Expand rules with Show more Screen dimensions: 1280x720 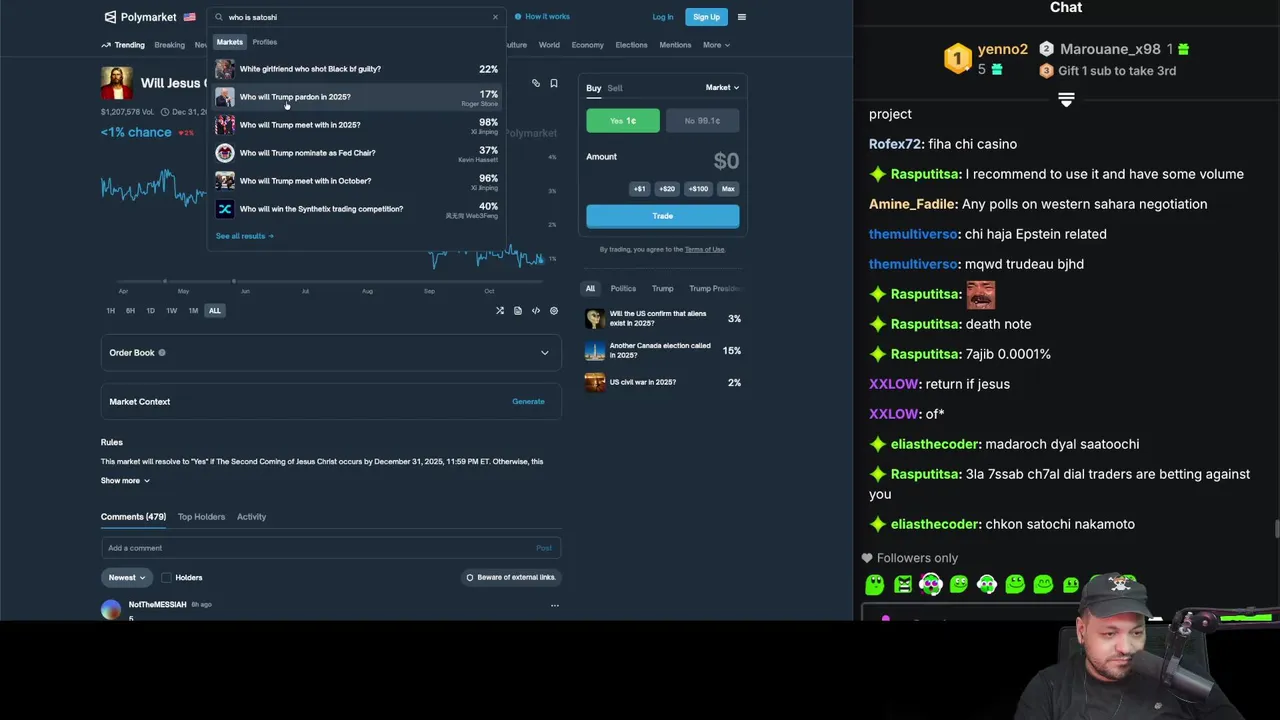(125, 481)
